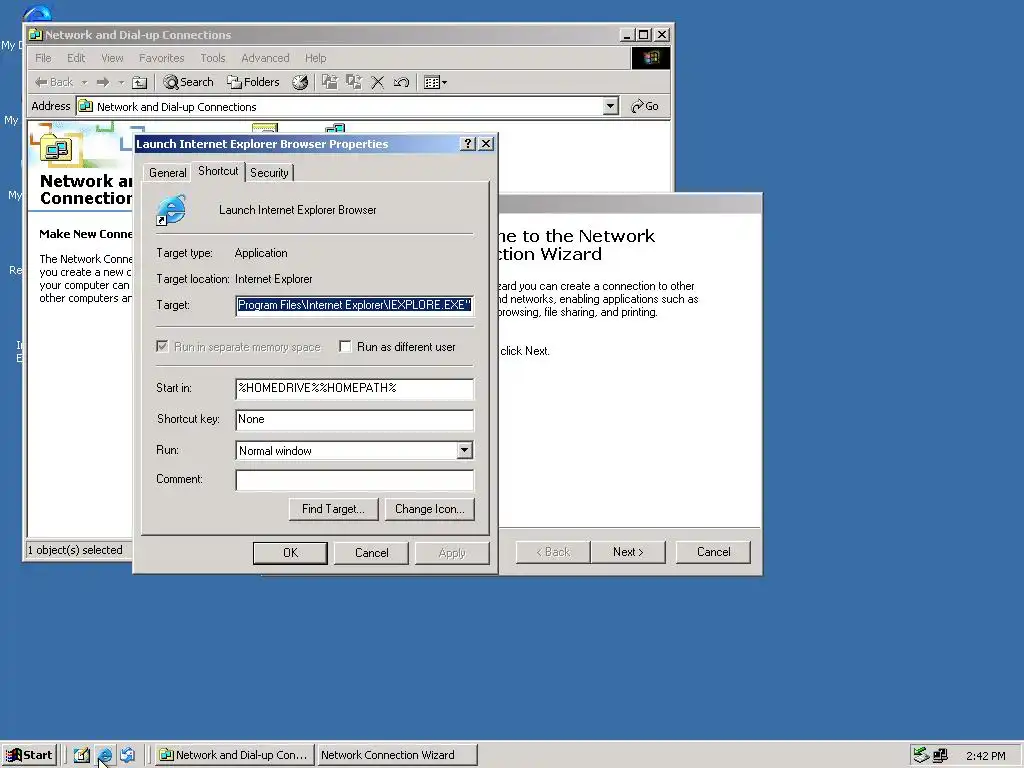
Task: Expand the Run dropdown list
Action: coord(464,450)
